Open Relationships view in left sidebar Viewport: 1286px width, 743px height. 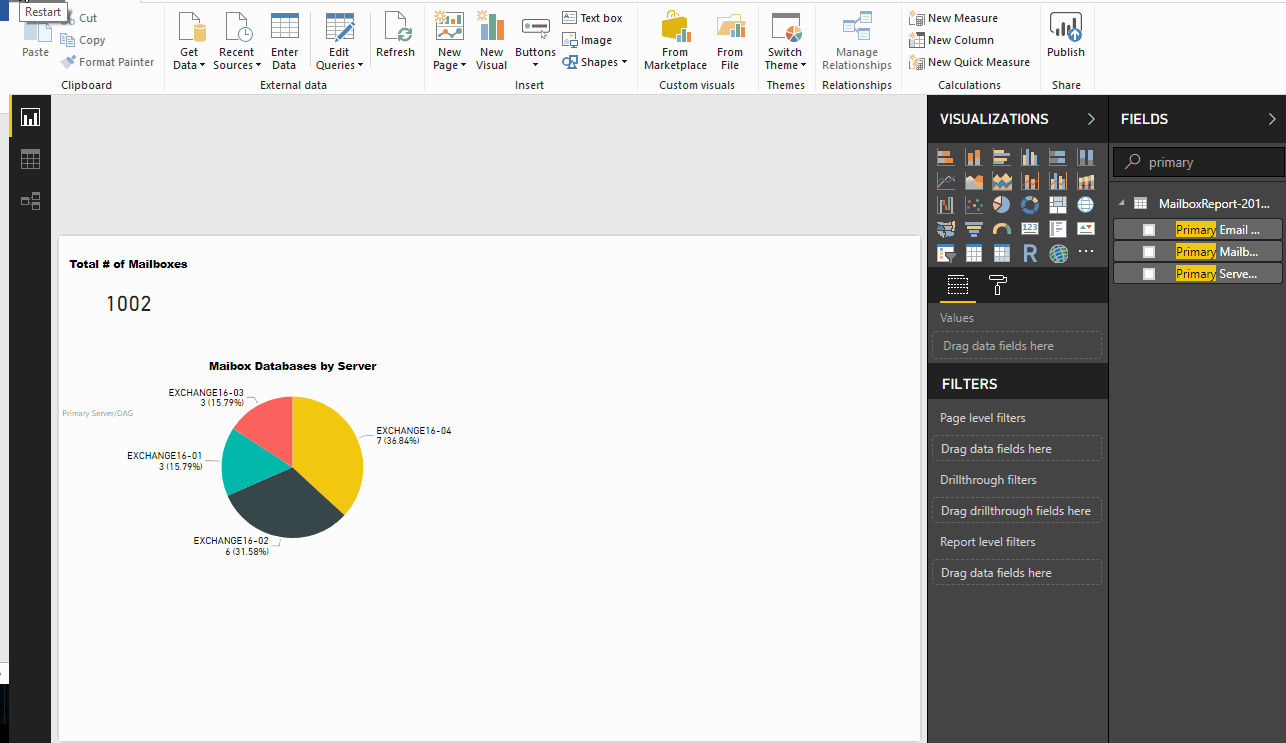coord(30,201)
